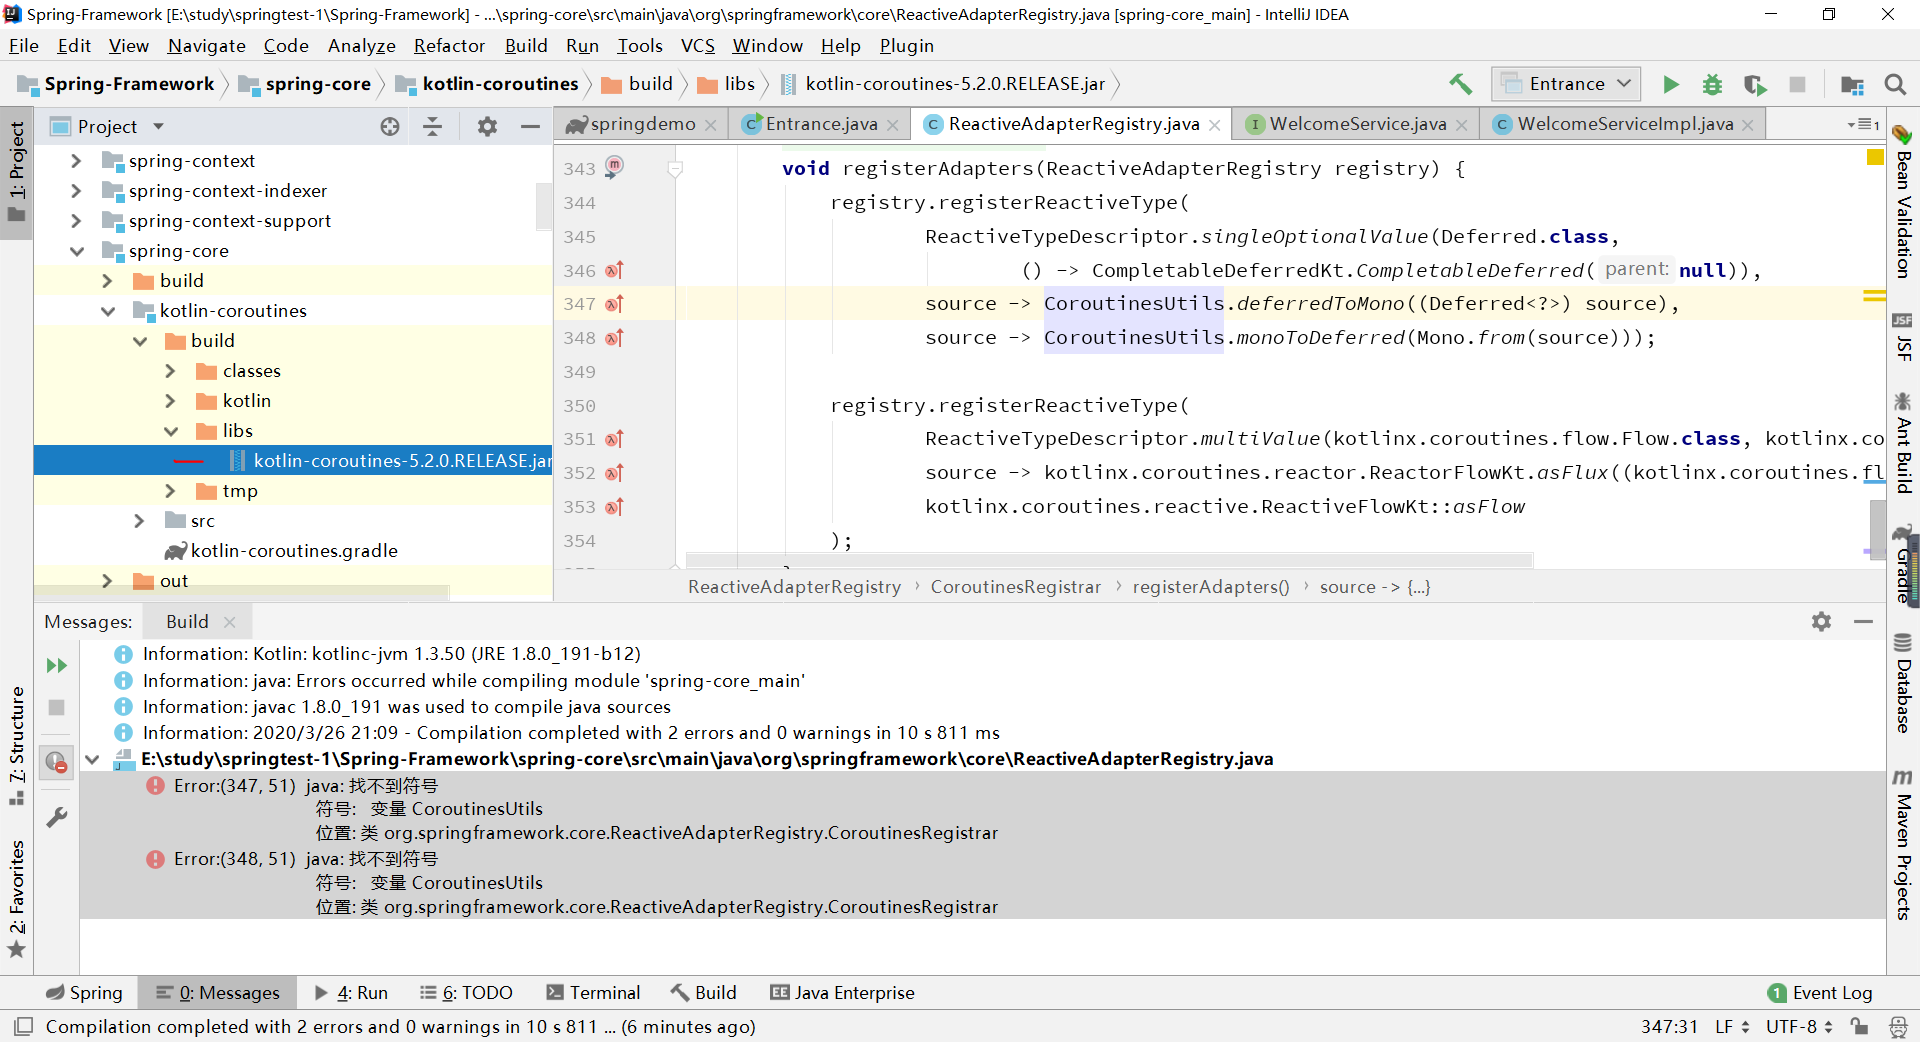Collapse ReactiveAdapterRegistry.java error group

(93, 760)
